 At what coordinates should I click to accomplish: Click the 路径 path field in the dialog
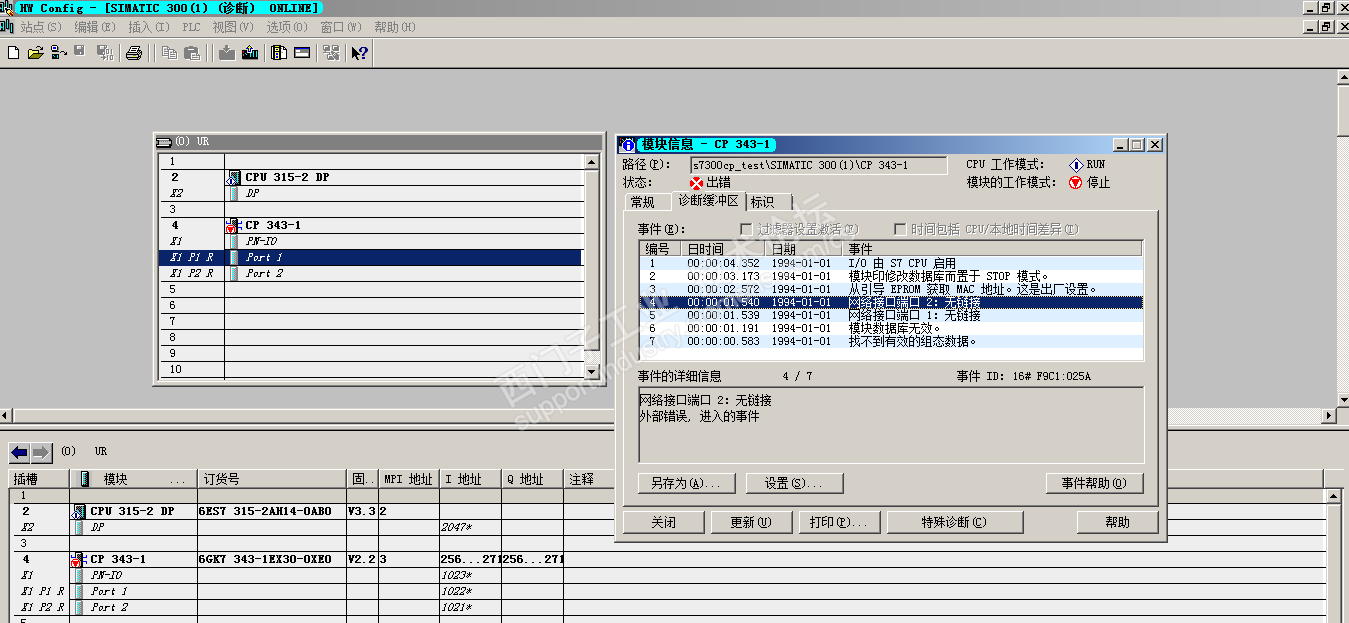pyautogui.click(x=818, y=165)
